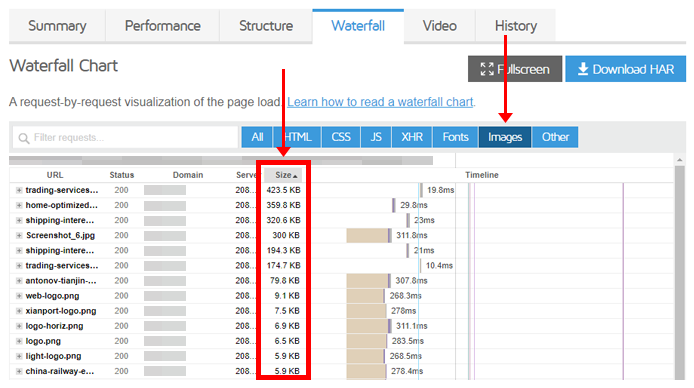Expand the antonov-tianjin request row
The image size is (694, 388).
click(x=19, y=280)
